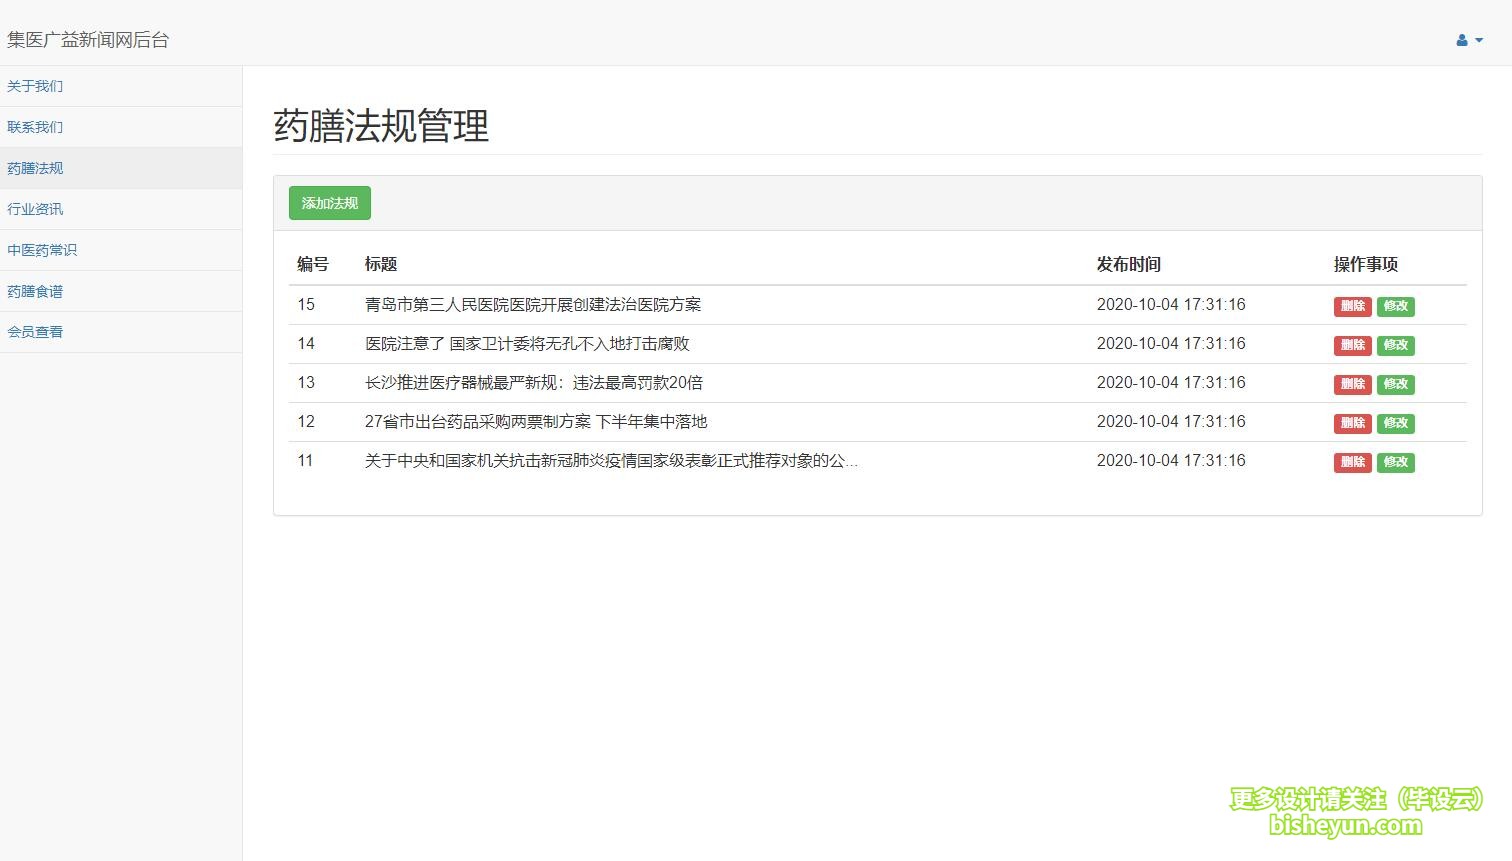Screen dimensions: 1512x861
Task: Click the 集医广益新闻网后台 site title
Action: [88, 40]
